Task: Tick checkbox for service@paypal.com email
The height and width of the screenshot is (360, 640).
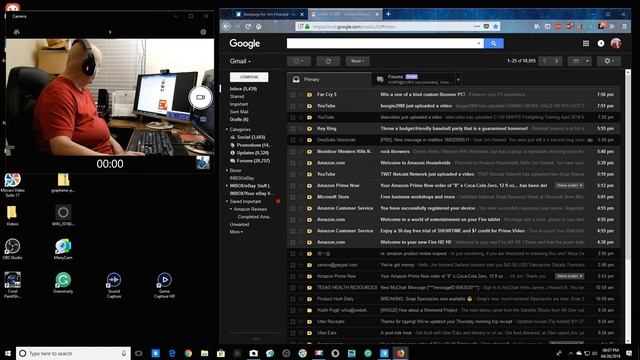Action: click(x=293, y=265)
